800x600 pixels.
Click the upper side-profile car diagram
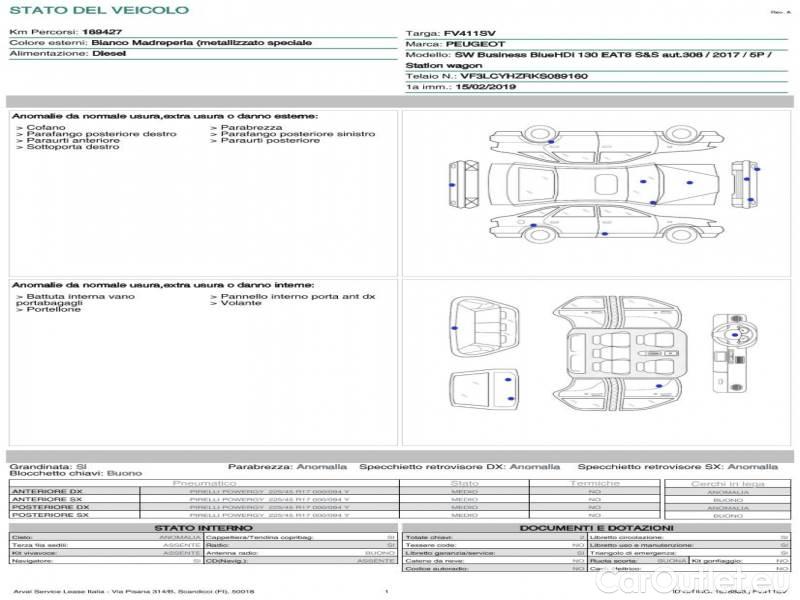(607, 143)
